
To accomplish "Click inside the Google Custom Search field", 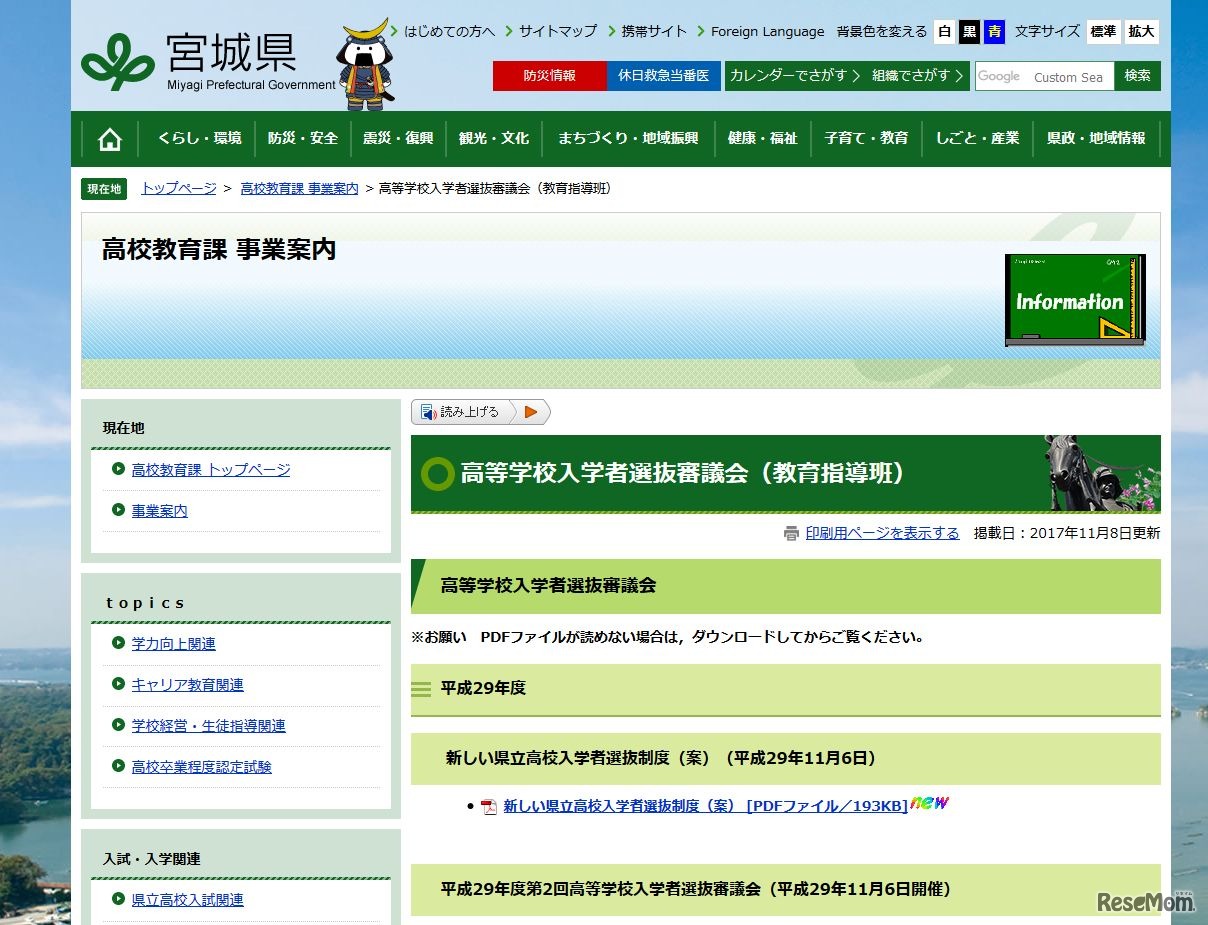I will [1059, 75].
